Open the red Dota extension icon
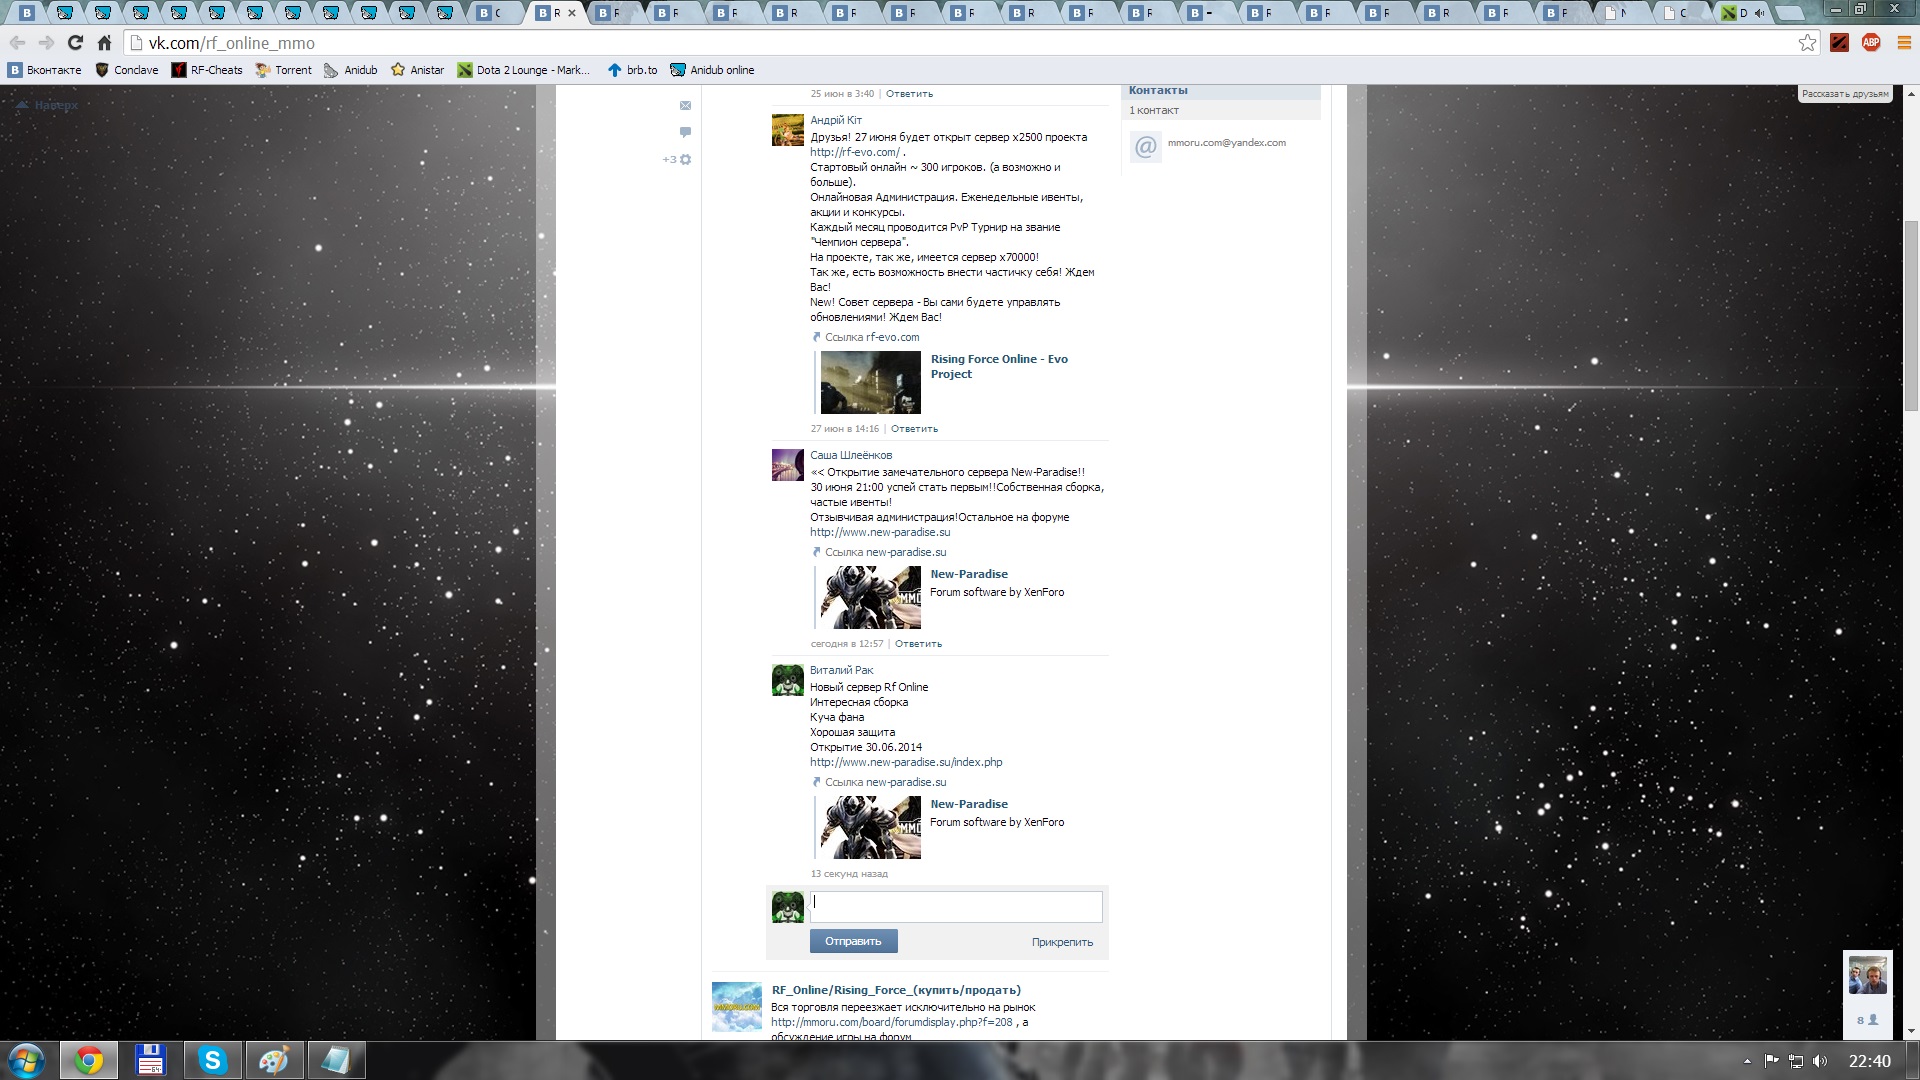This screenshot has width=1920, height=1080. pos(1839,43)
